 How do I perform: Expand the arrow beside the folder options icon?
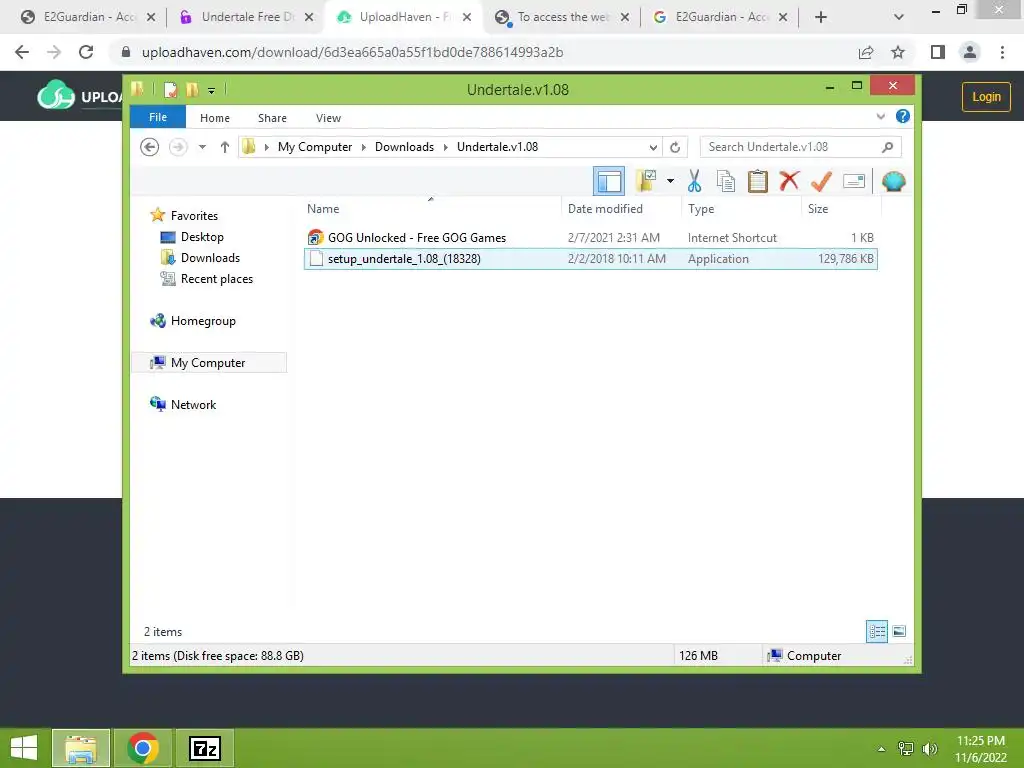670,181
